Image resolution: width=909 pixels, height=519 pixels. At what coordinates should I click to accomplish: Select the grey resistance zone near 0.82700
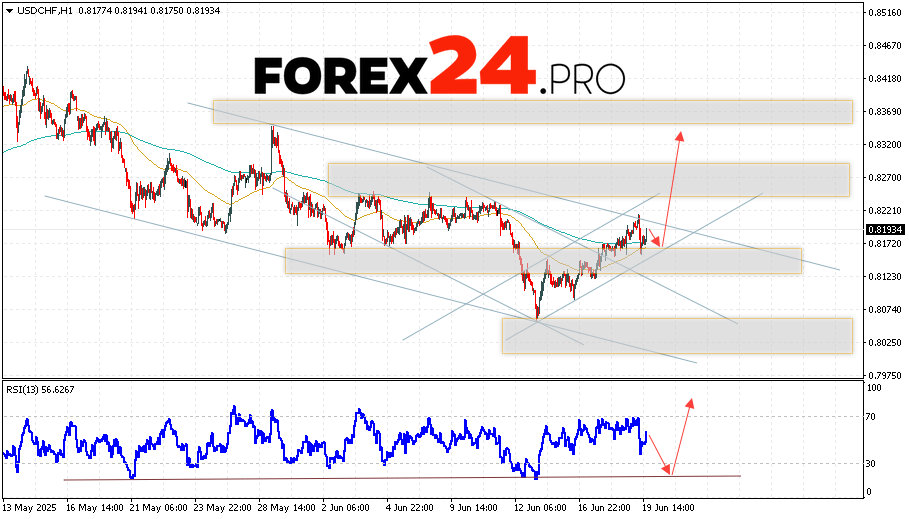coord(588,180)
